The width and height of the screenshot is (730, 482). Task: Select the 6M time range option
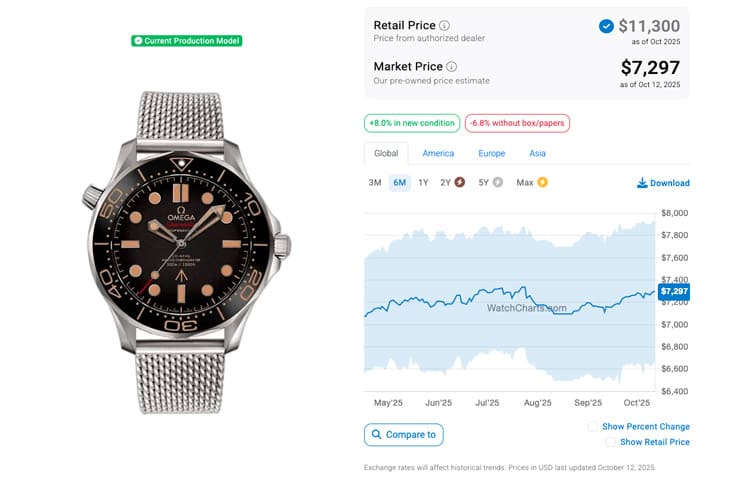(x=399, y=183)
